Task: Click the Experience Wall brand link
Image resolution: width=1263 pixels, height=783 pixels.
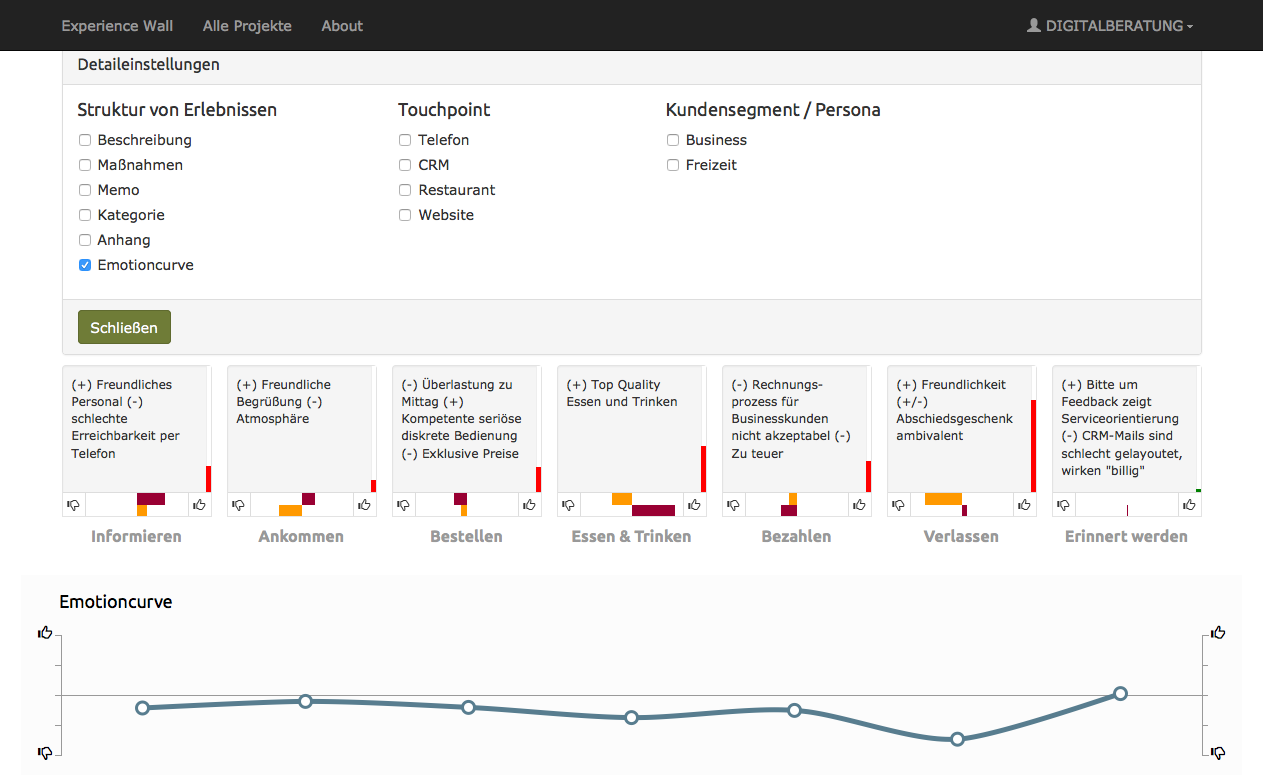Action: click(x=117, y=26)
